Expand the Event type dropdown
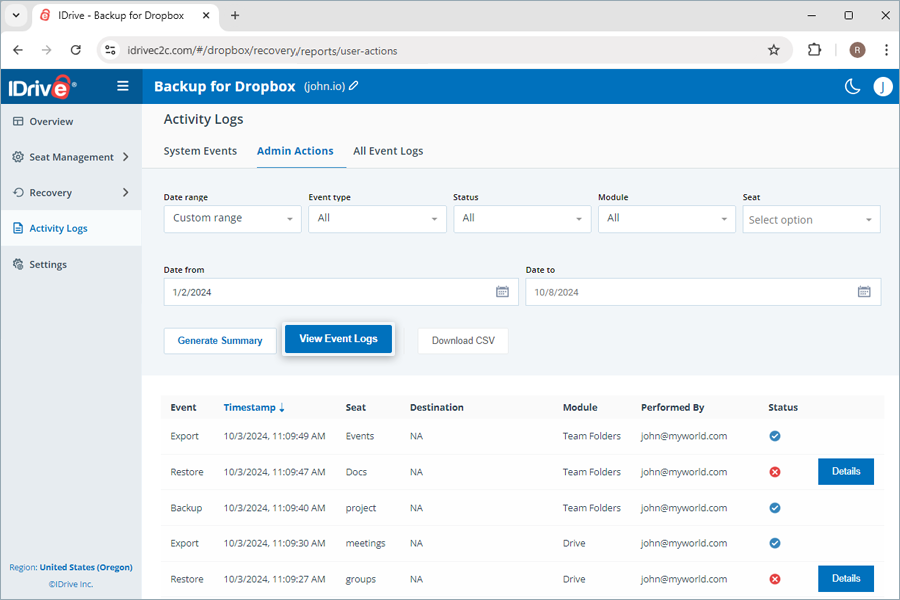 point(377,218)
